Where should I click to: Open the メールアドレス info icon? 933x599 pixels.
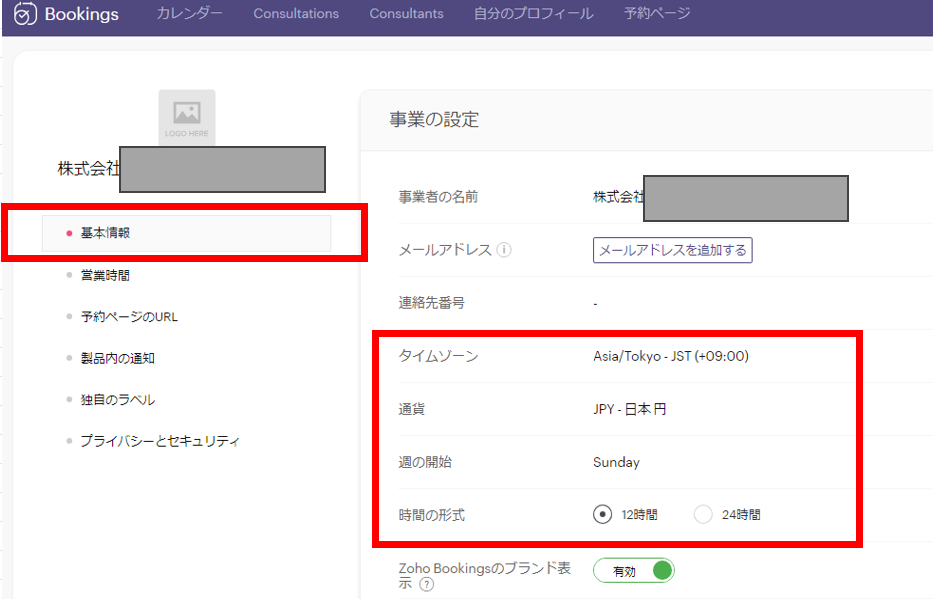tap(504, 250)
